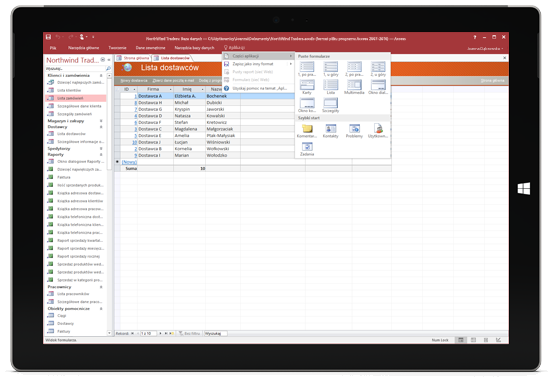Image resolution: width=554 pixels, height=383 pixels.
Task: Choose the Lista form template
Action: (331, 87)
